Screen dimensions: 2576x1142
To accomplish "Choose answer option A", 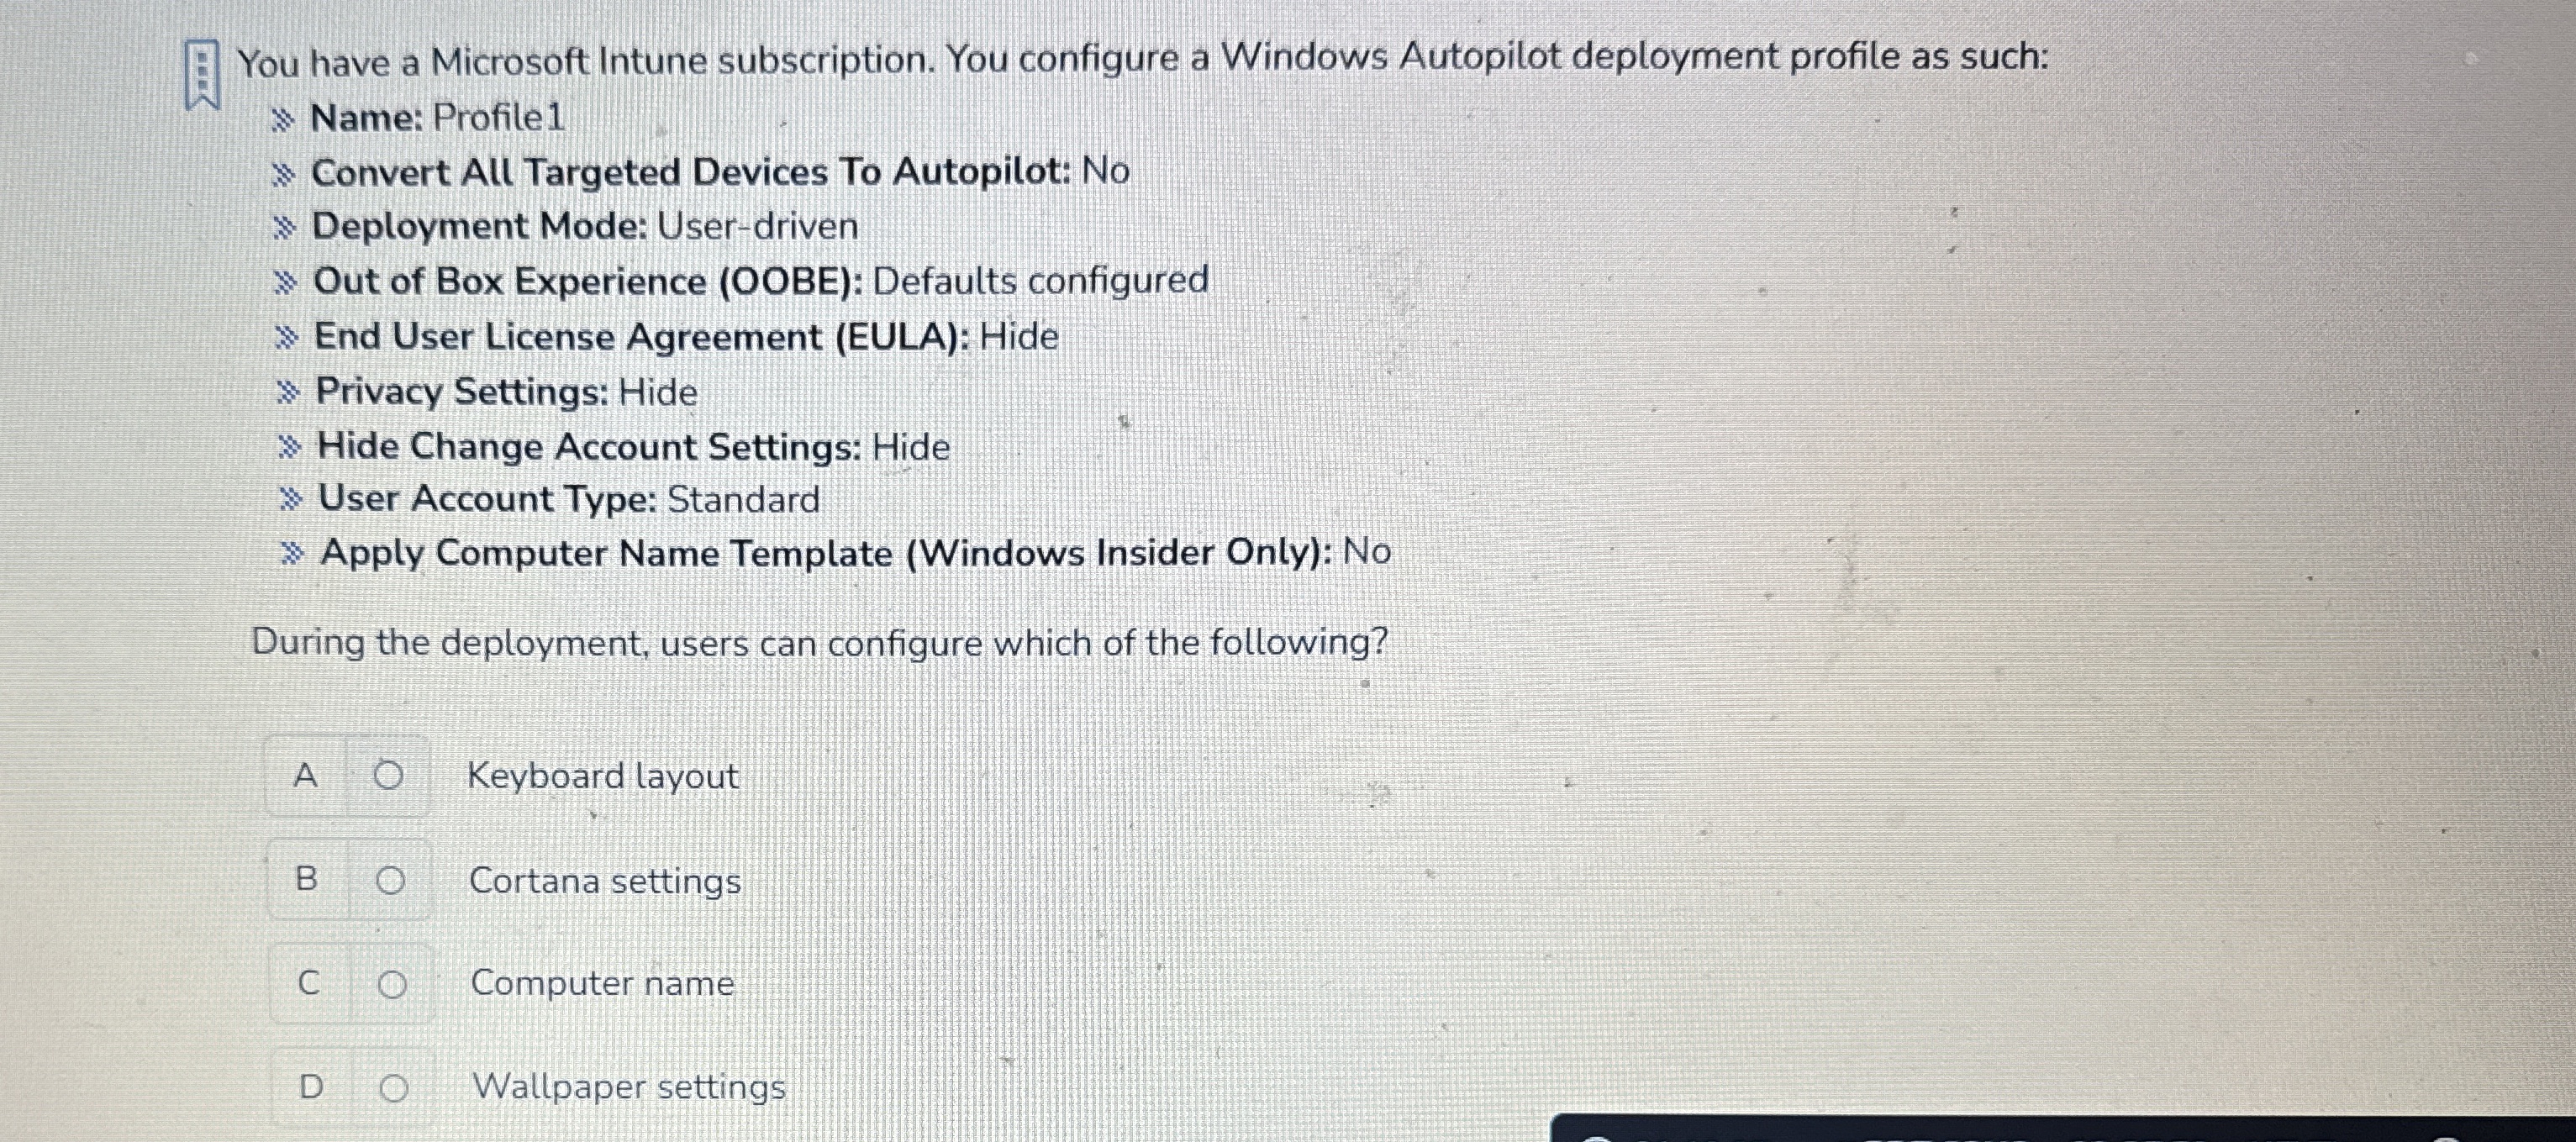I will (308, 776).
